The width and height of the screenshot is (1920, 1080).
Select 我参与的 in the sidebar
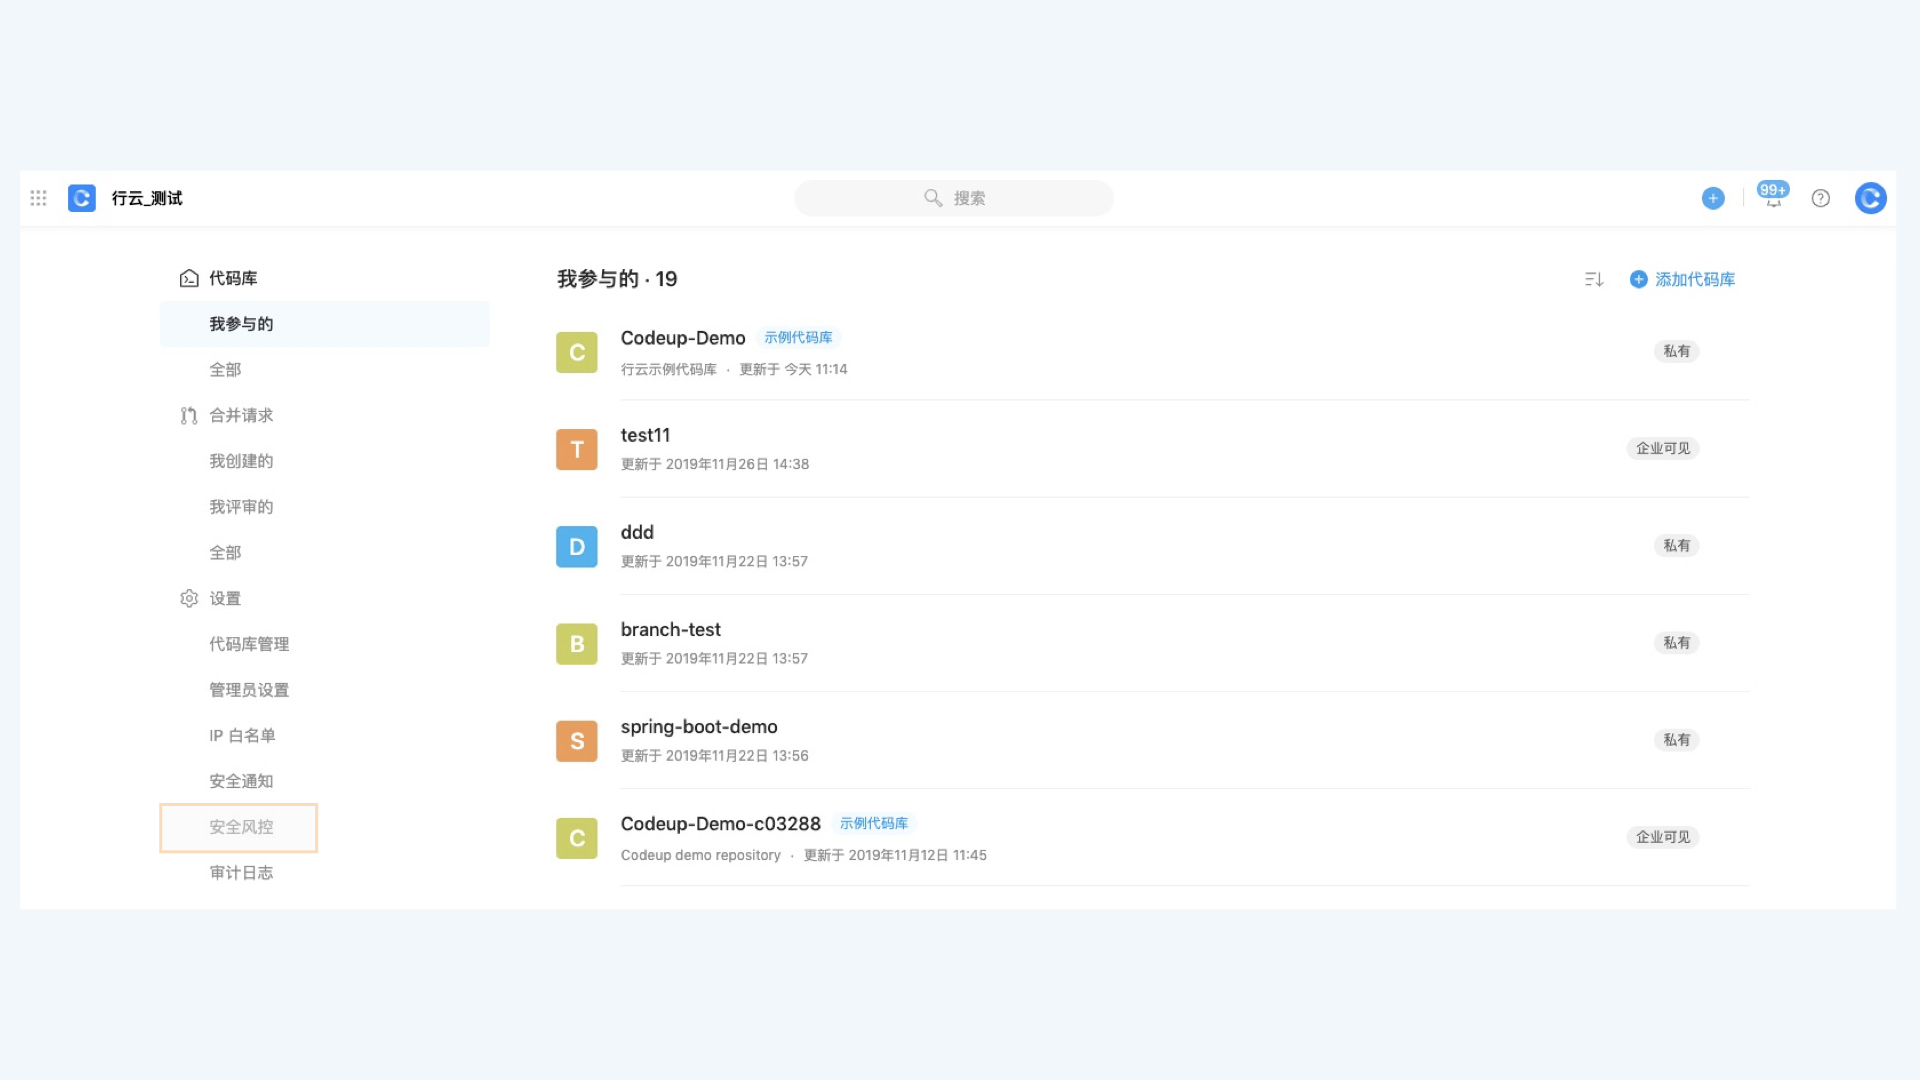click(325, 324)
